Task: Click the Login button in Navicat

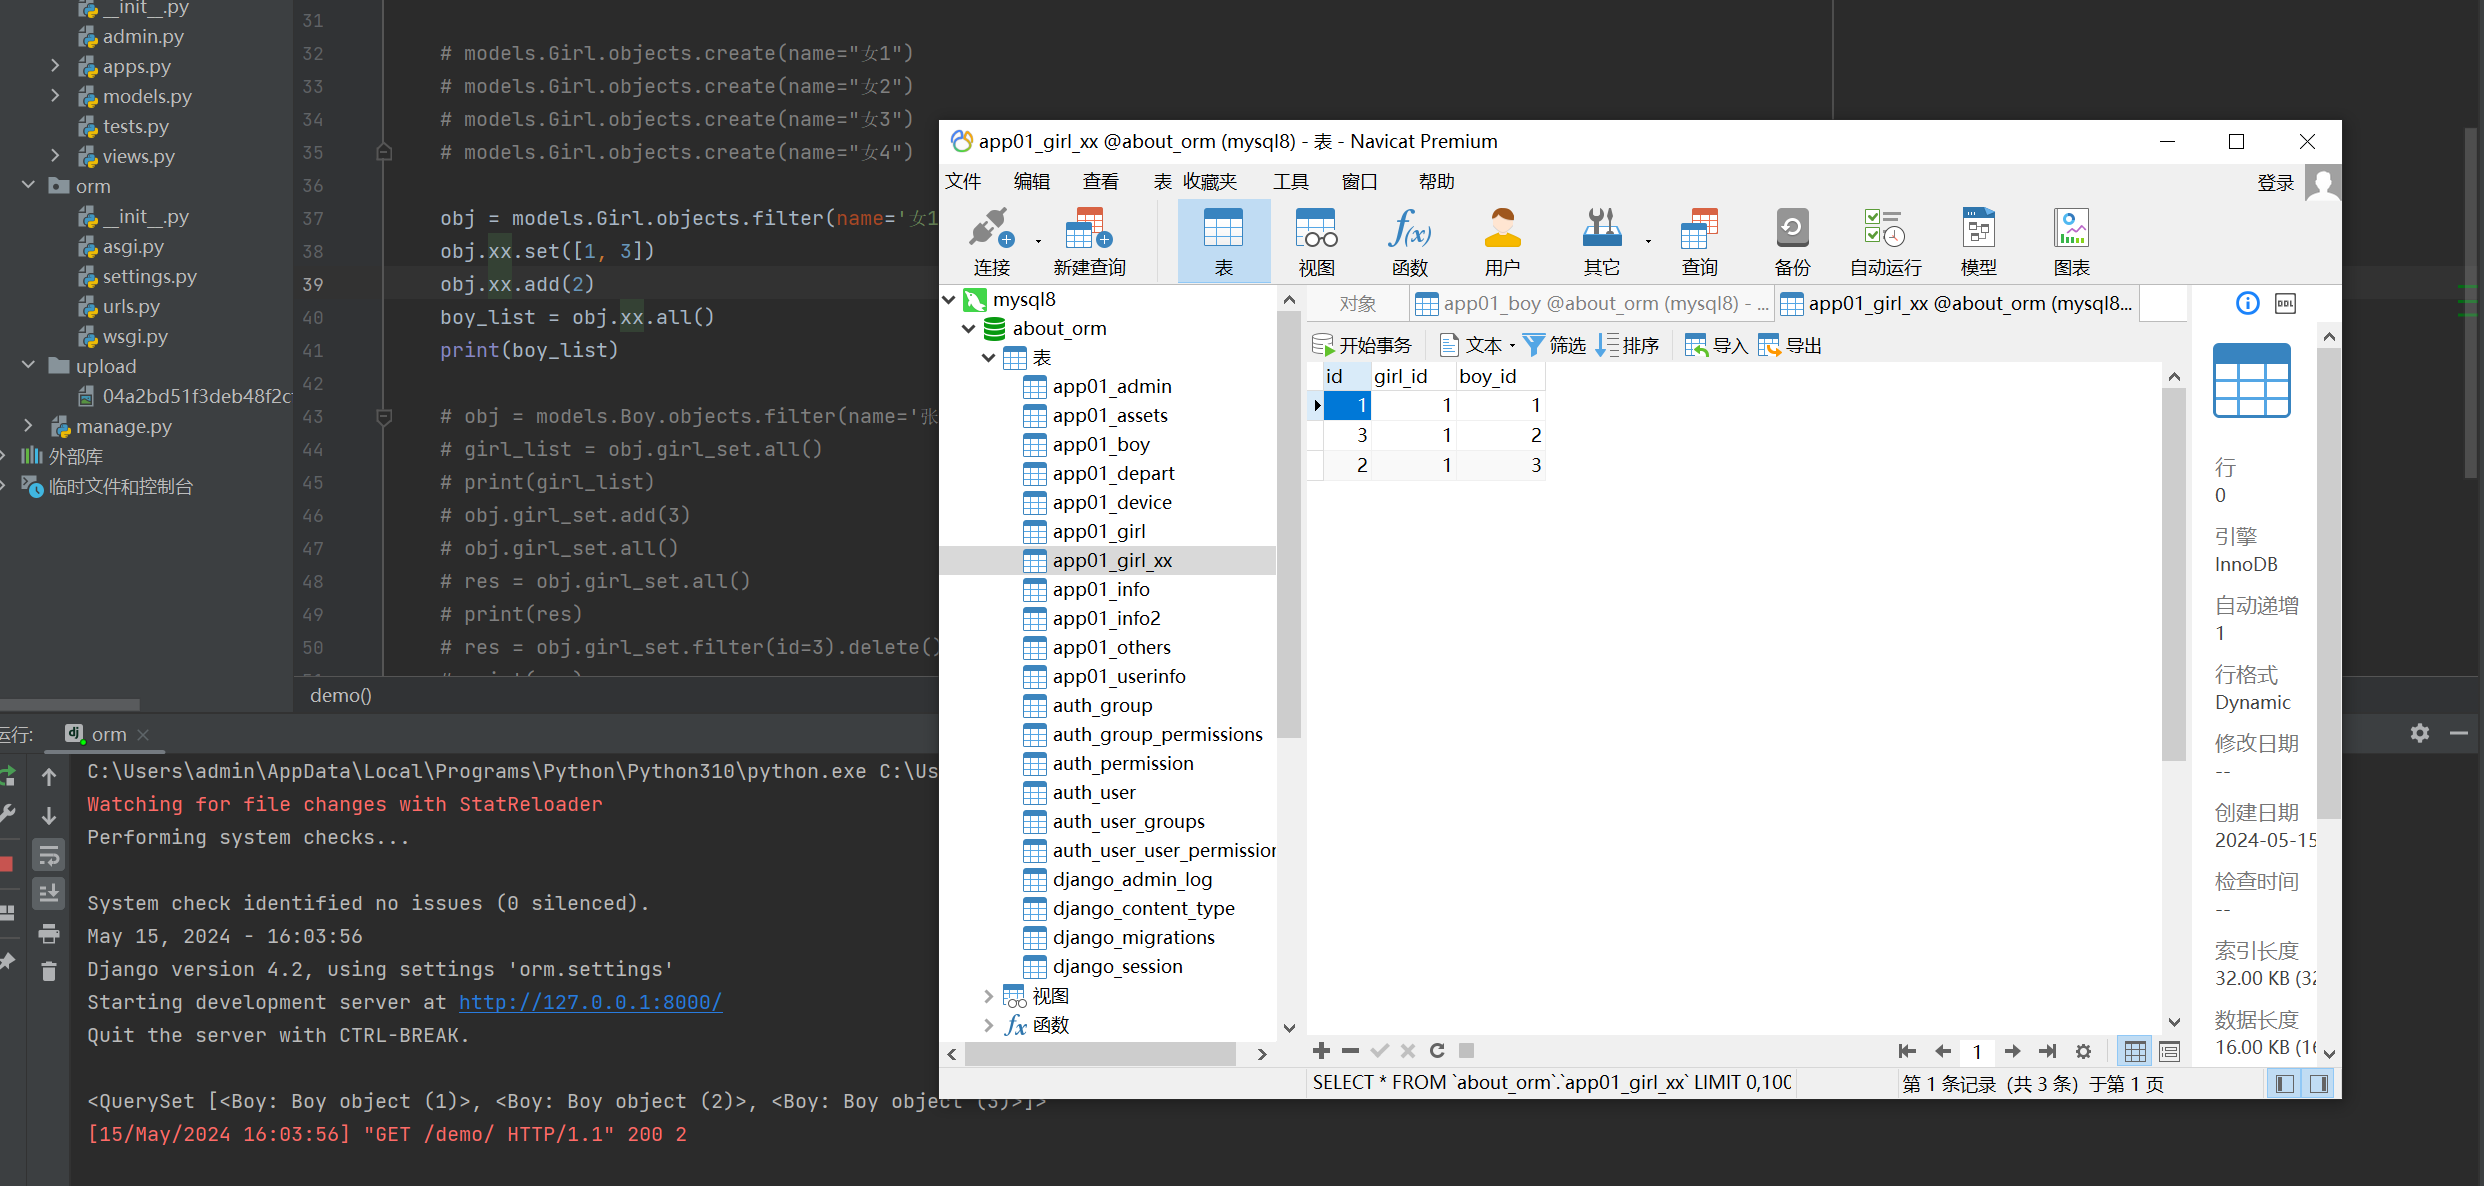Action: 2275,182
